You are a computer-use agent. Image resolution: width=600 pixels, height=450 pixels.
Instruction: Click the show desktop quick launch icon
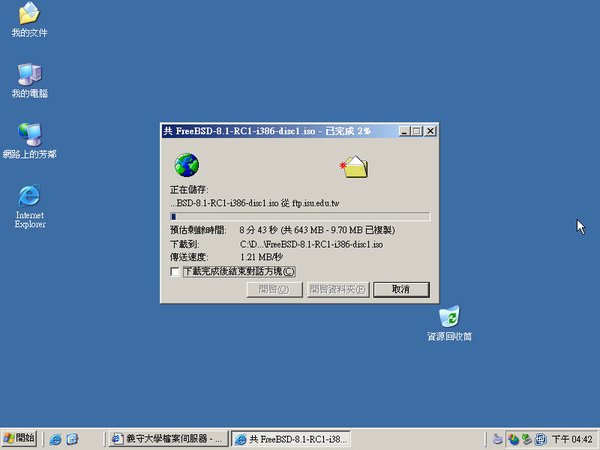[x=72, y=439]
